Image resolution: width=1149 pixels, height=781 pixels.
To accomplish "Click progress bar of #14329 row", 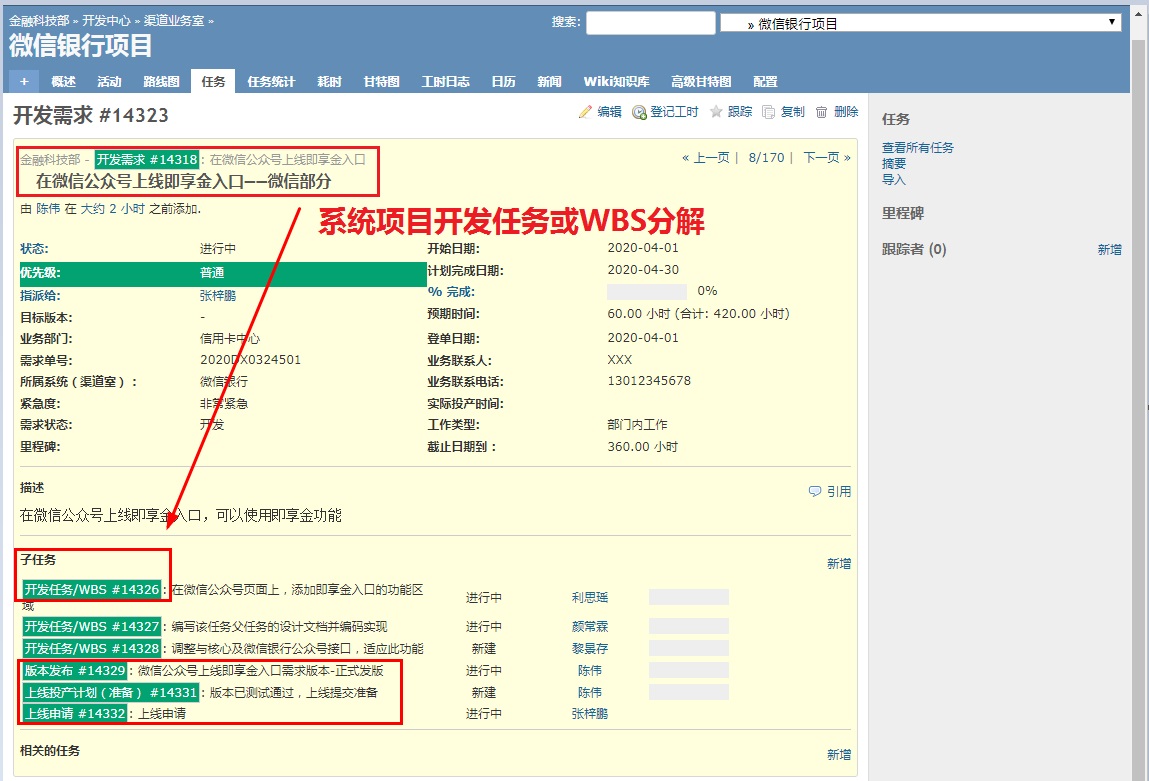I will click(689, 670).
